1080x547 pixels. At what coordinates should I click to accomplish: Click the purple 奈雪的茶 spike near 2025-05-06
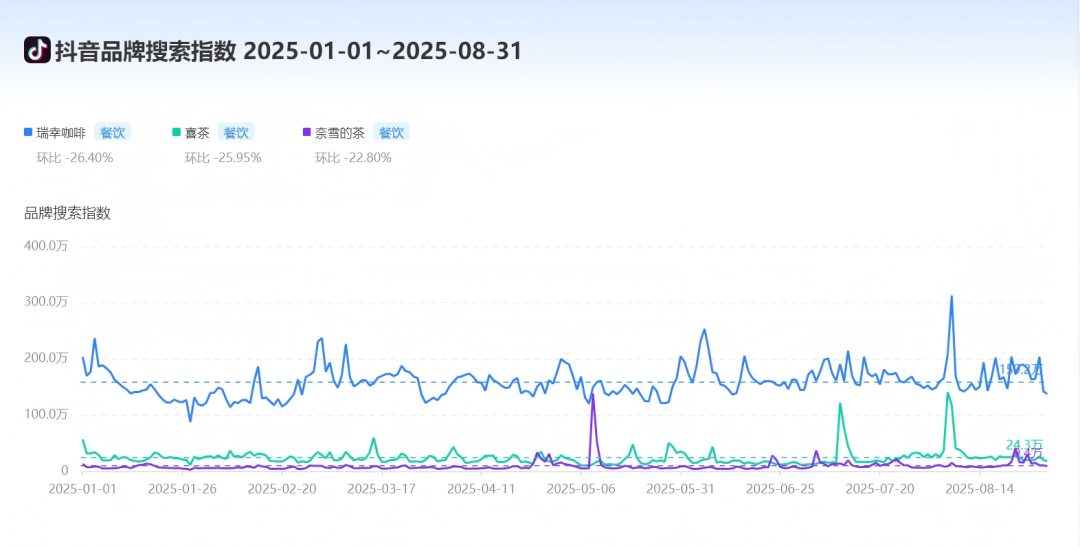[x=593, y=395]
